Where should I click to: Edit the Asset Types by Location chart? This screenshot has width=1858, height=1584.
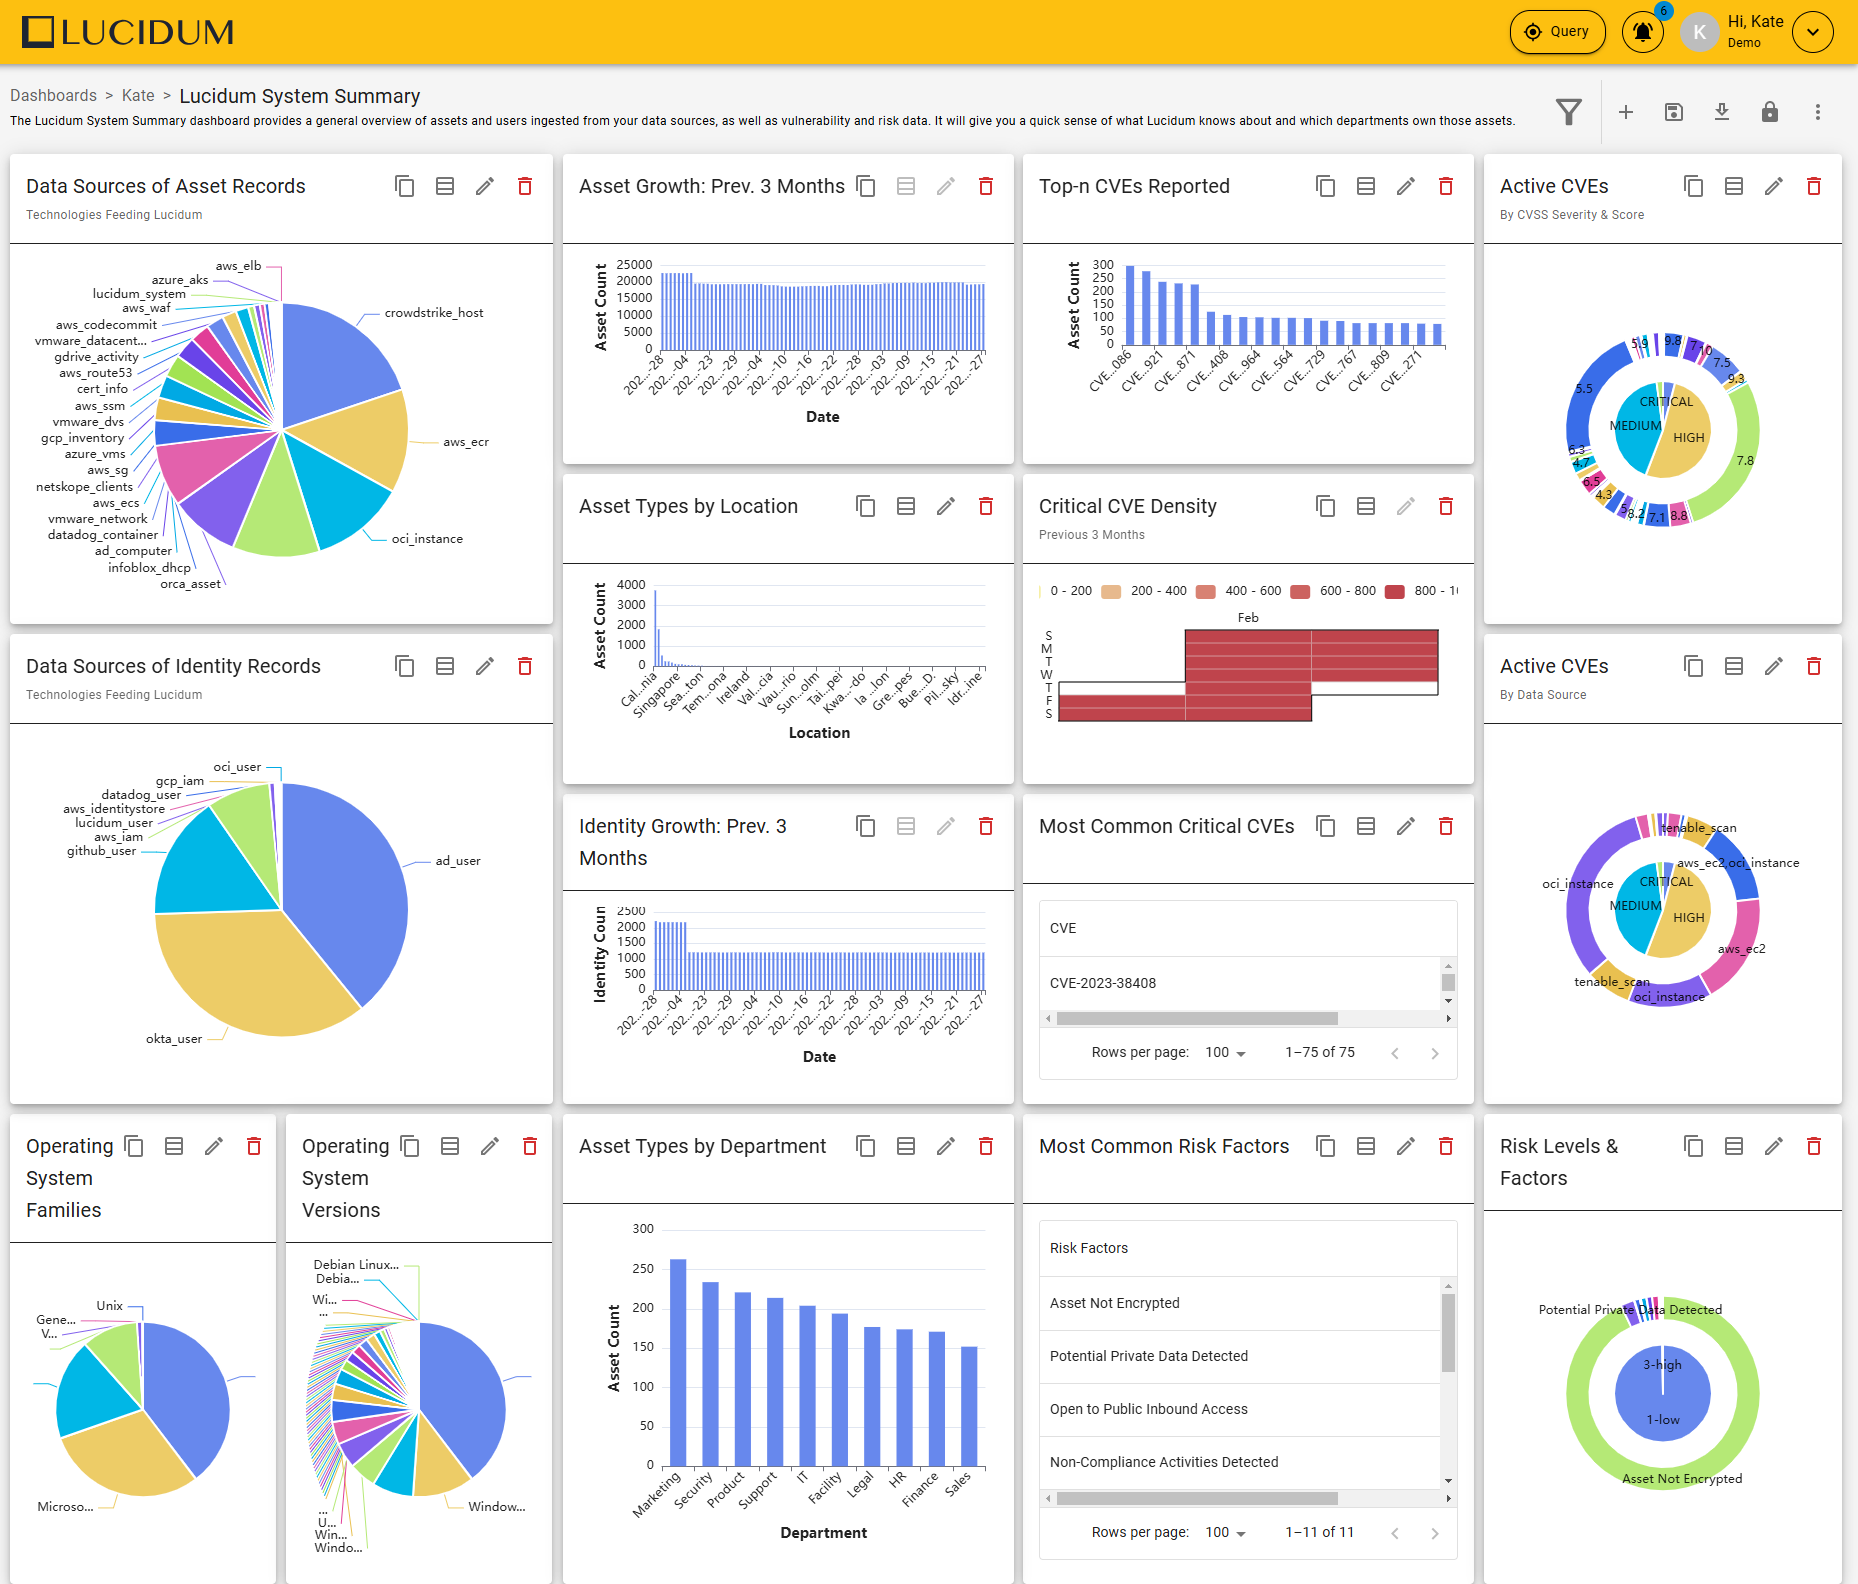pyautogui.click(x=946, y=506)
